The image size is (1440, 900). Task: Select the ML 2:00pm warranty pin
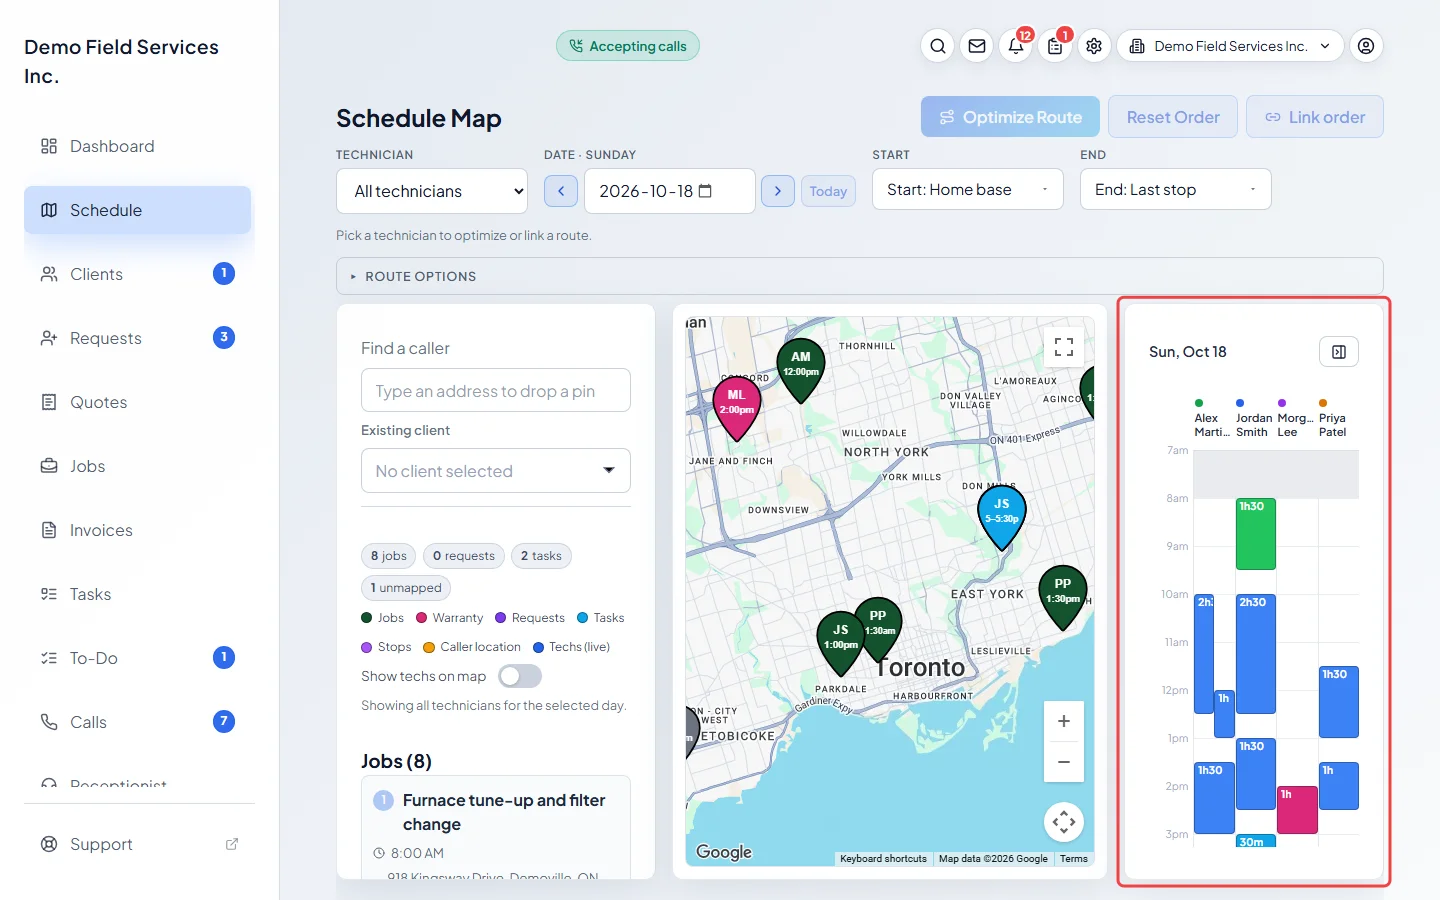pyautogui.click(x=737, y=408)
